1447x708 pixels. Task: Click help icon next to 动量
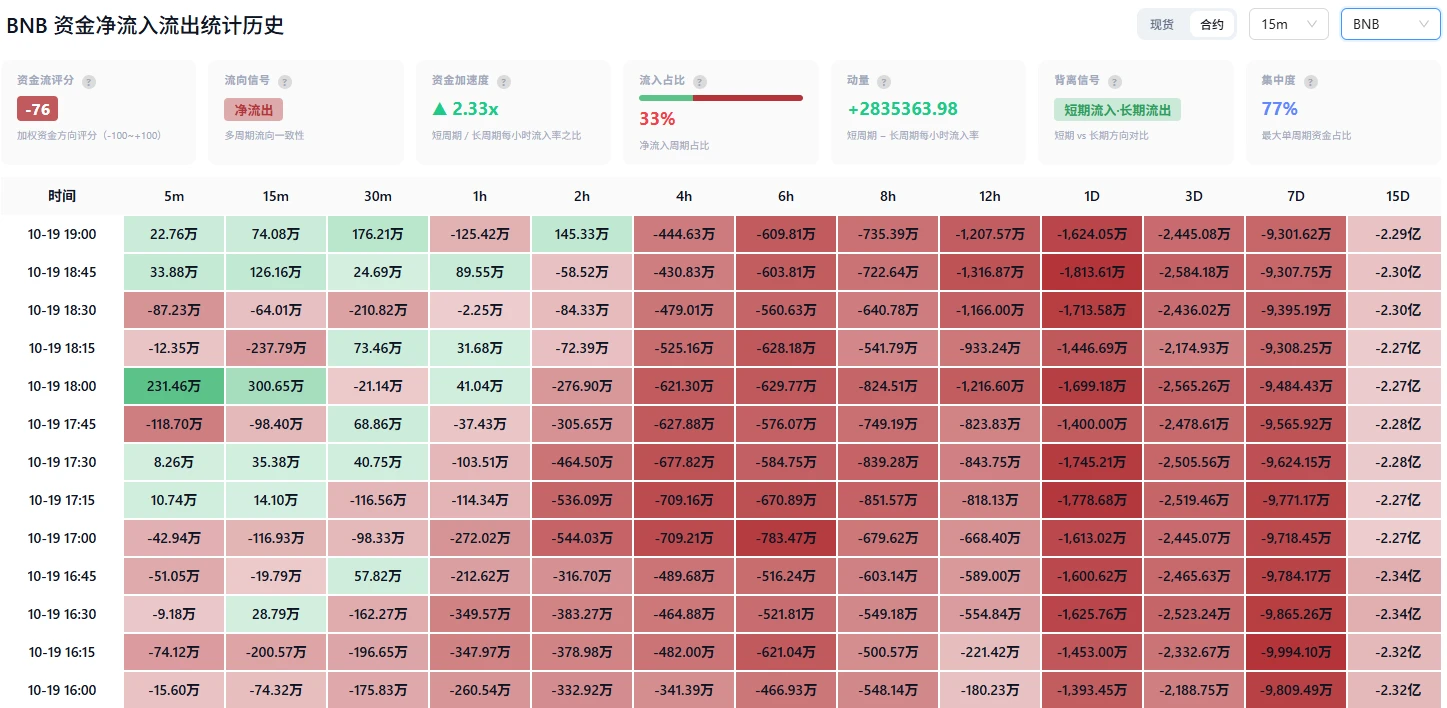pos(884,81)
